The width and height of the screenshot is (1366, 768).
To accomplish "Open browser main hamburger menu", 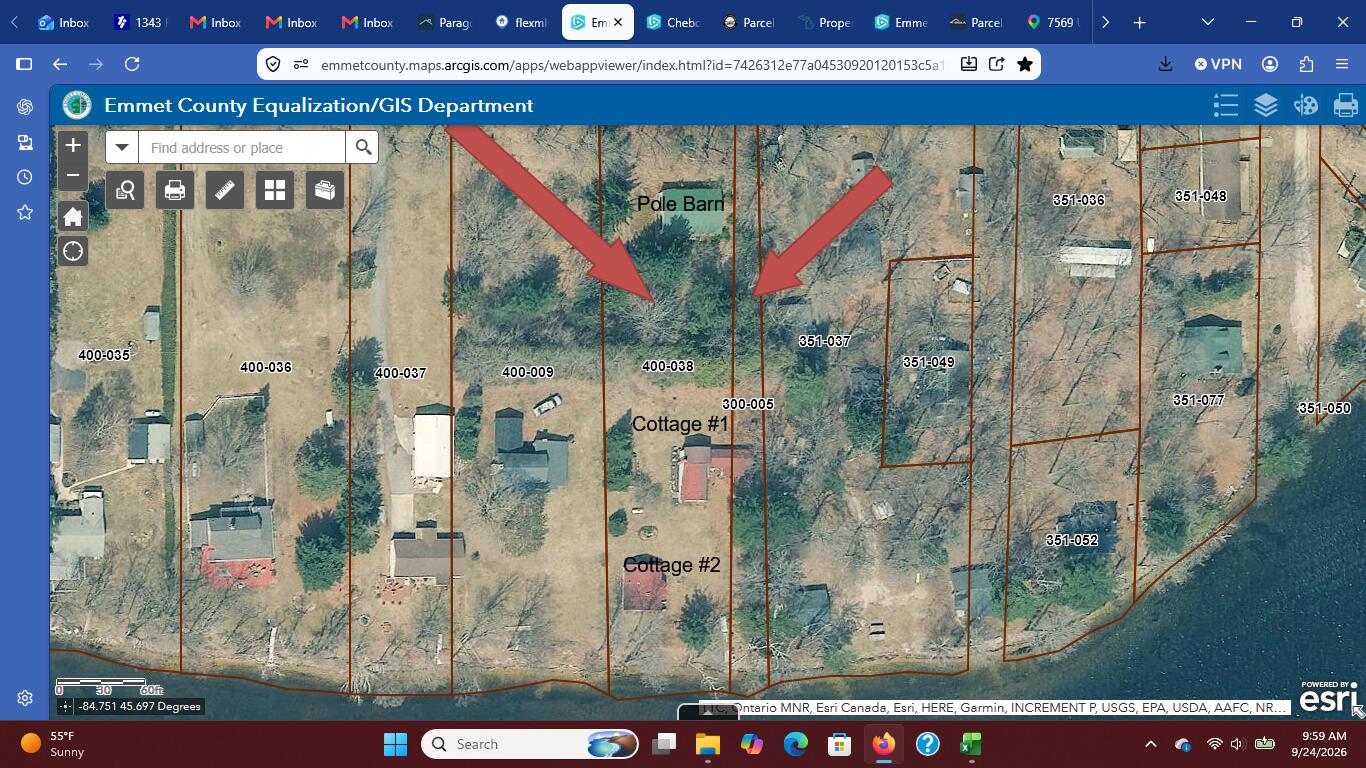I will [x=1342, y=64].
